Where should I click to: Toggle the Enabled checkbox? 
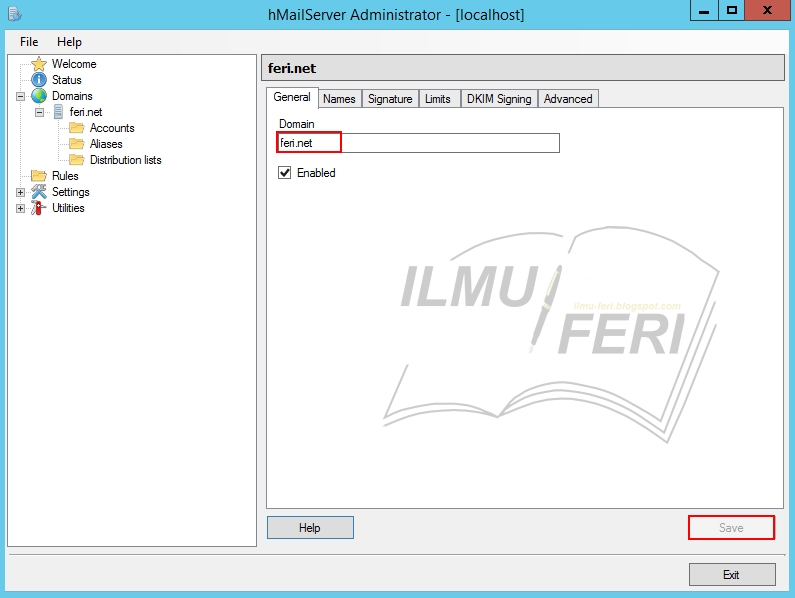[284, 173]
